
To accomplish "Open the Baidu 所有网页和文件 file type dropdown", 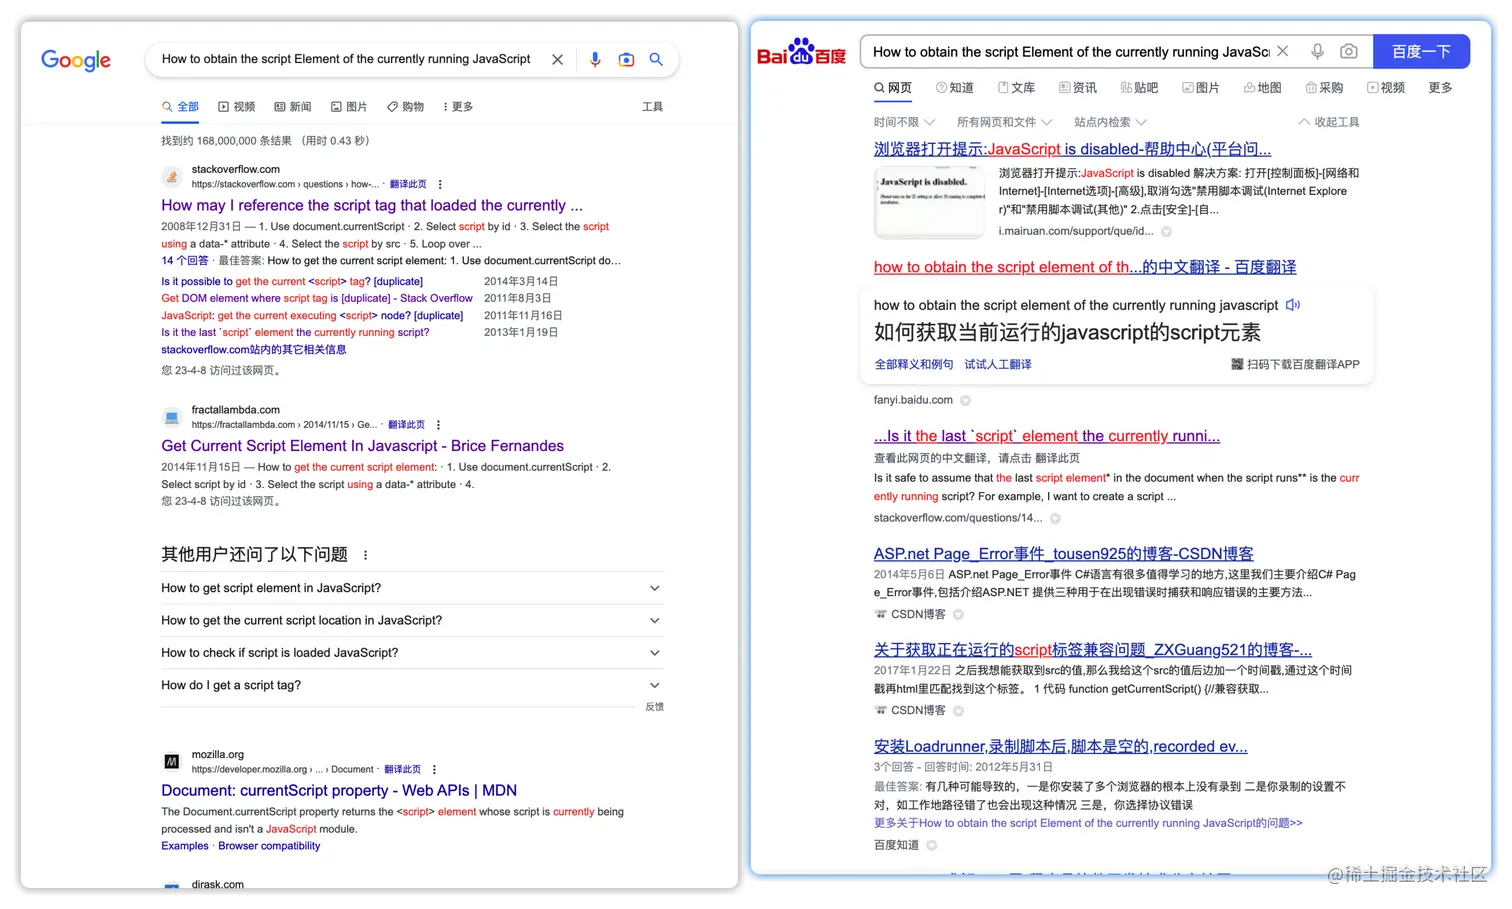I will [x=1004, y=122].
